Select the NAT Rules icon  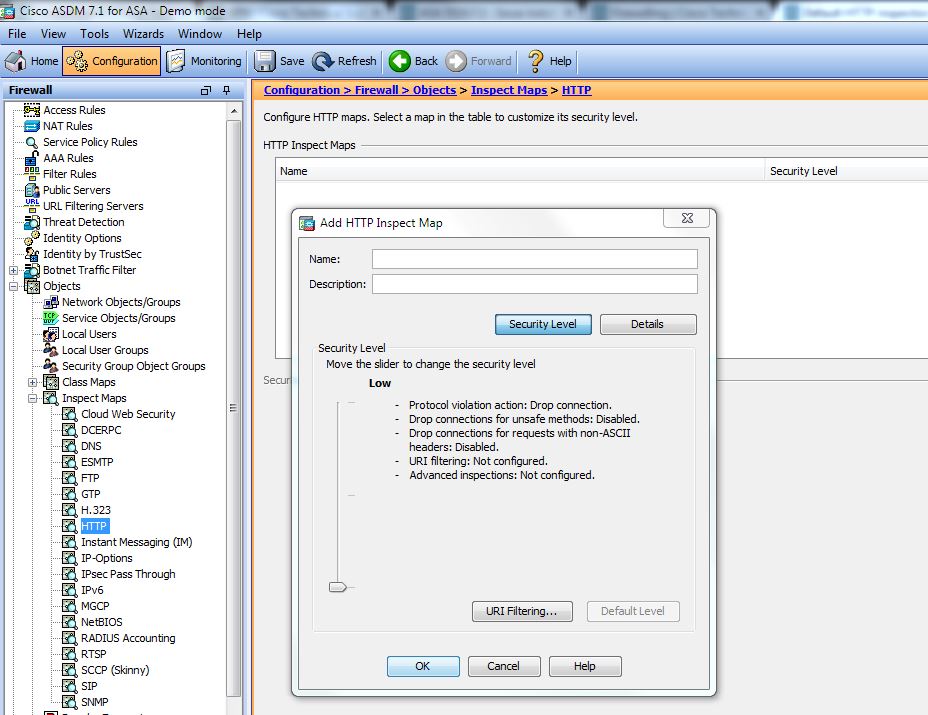pos(32,126)
